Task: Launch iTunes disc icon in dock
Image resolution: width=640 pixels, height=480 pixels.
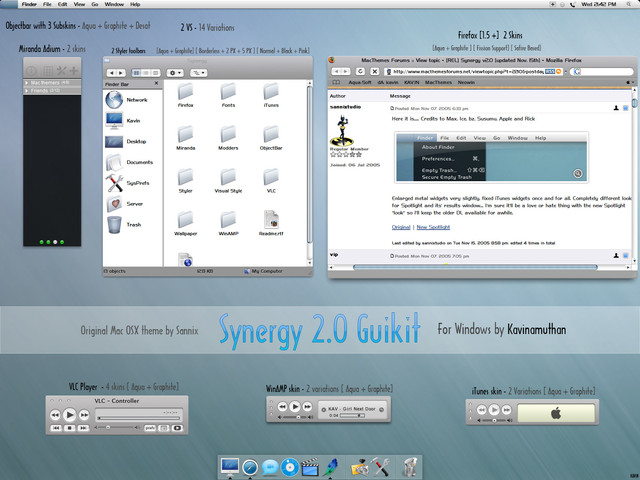Action: pyautogui.click(x=290, y=468)
